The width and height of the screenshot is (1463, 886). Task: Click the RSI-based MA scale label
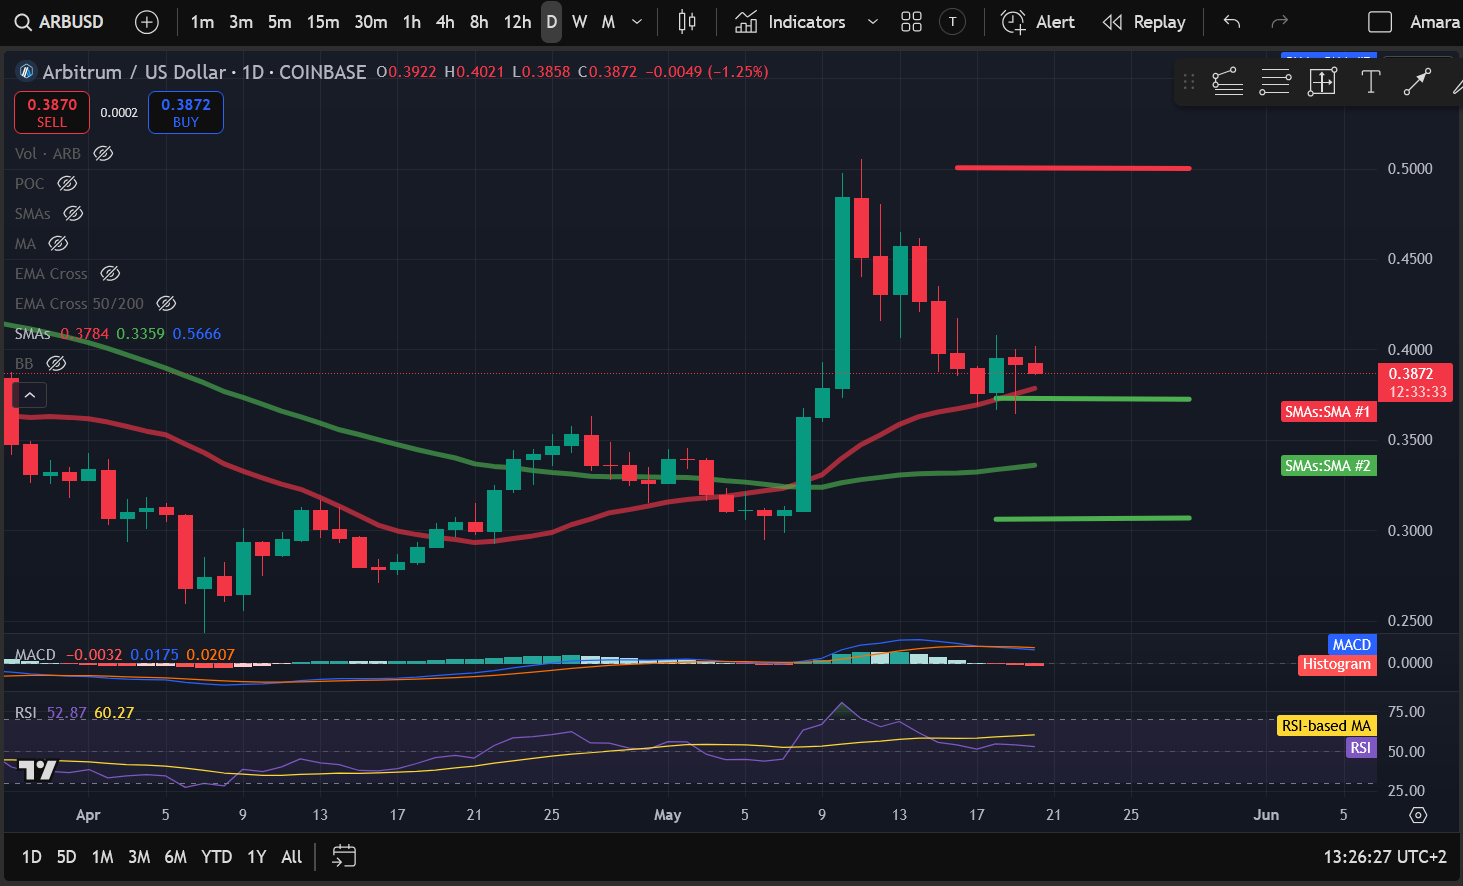[x=1327, y=726]
